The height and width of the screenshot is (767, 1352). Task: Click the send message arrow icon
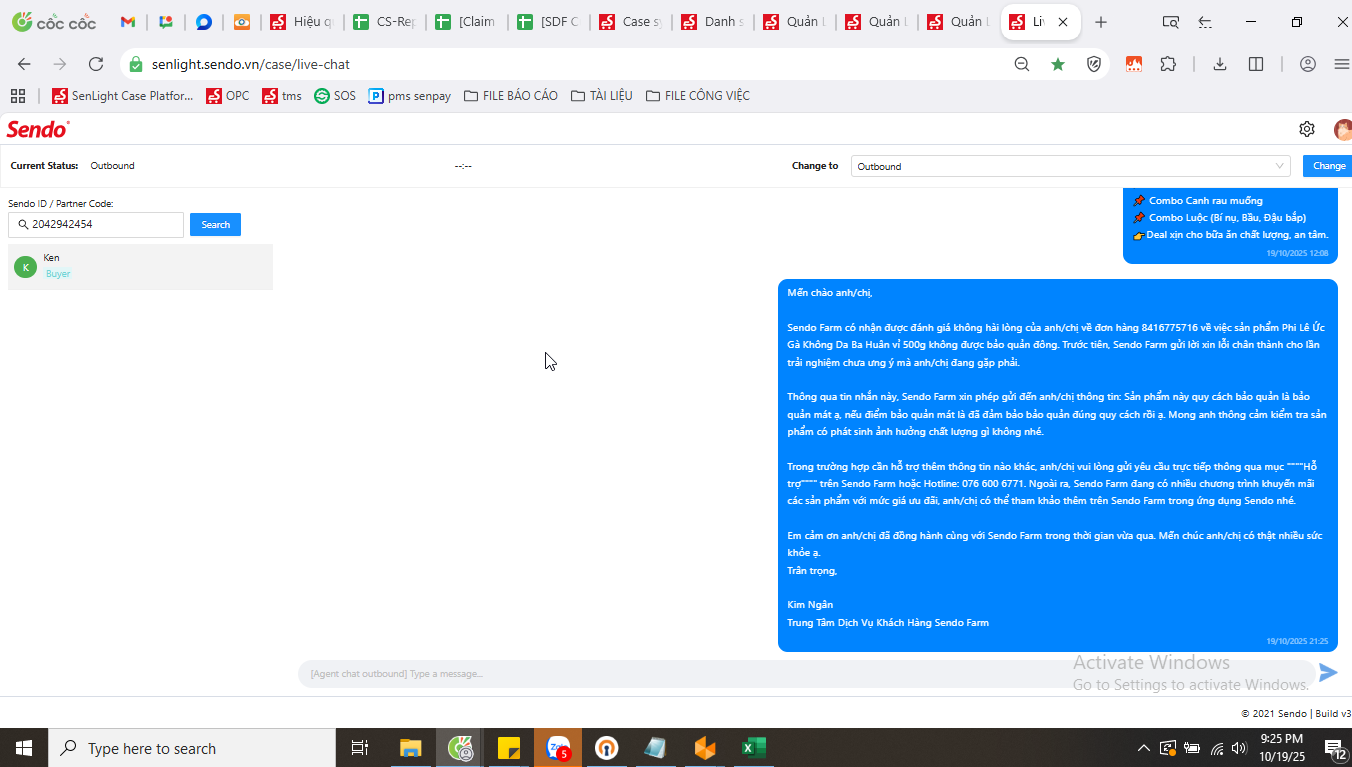pyautogui.click(x=1328, y=673)
